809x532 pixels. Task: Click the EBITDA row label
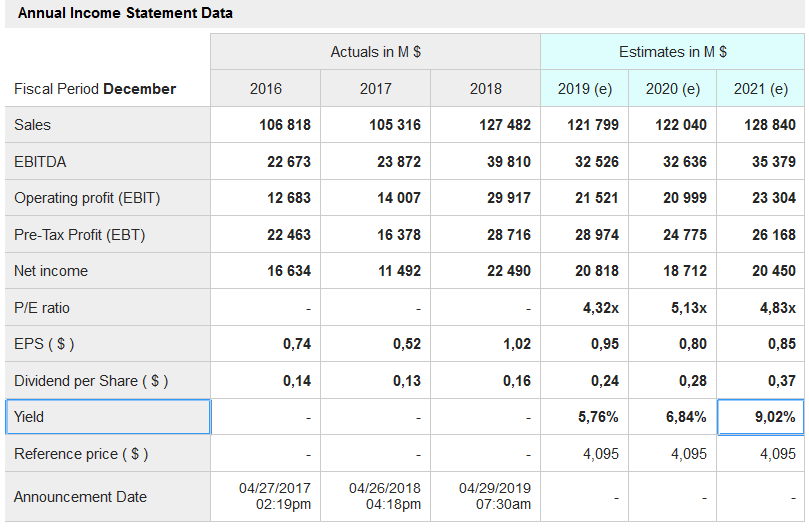40,161
